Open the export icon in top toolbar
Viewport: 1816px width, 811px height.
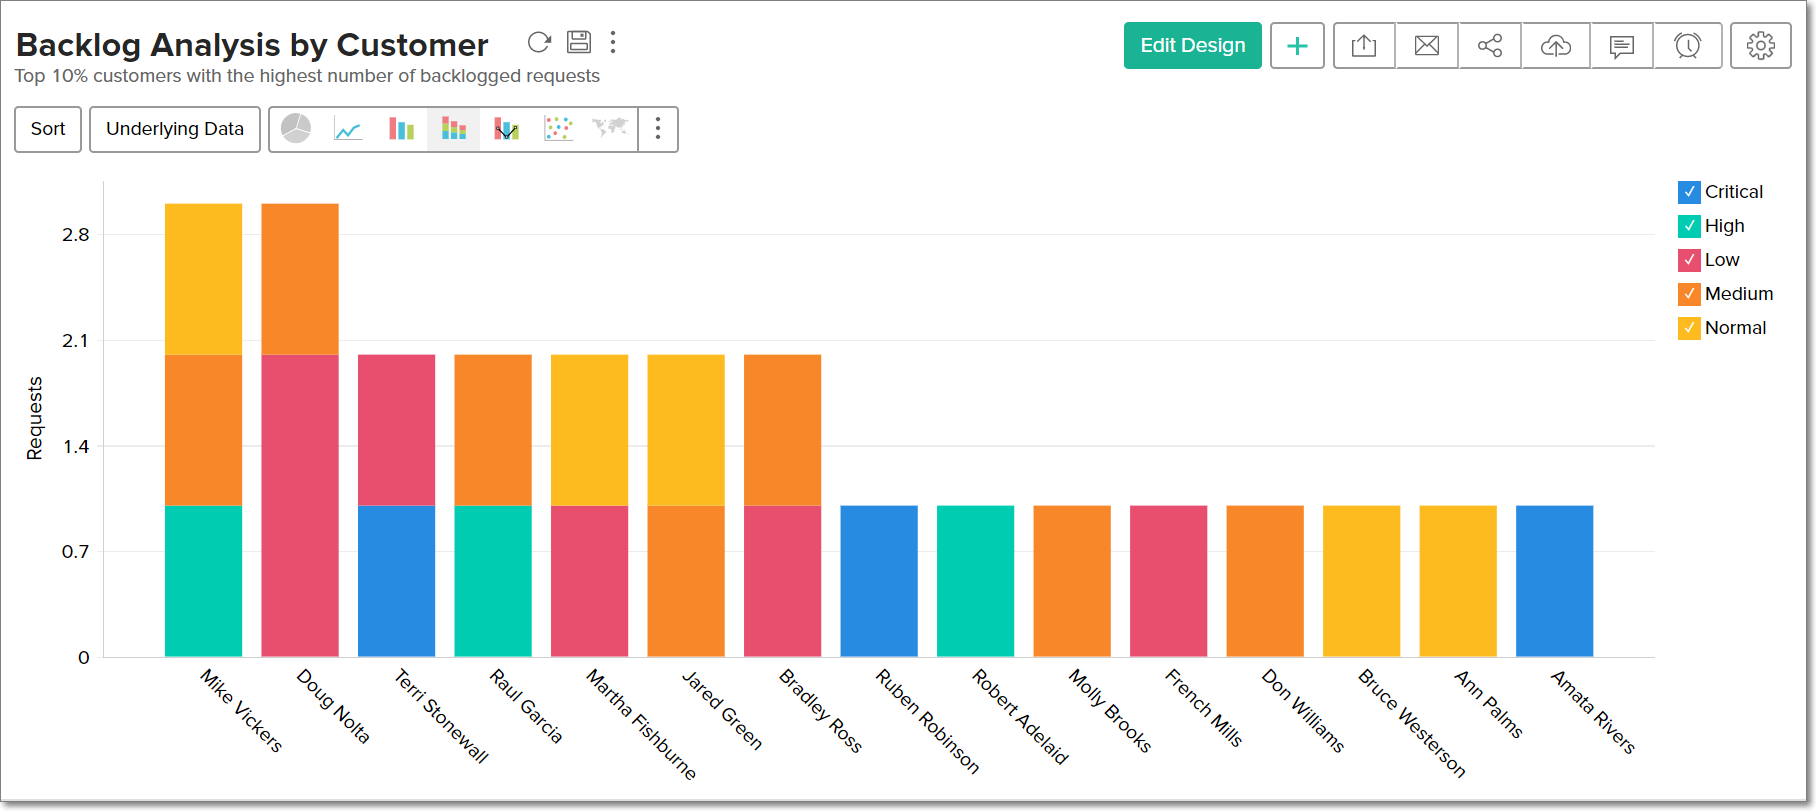1364,46
